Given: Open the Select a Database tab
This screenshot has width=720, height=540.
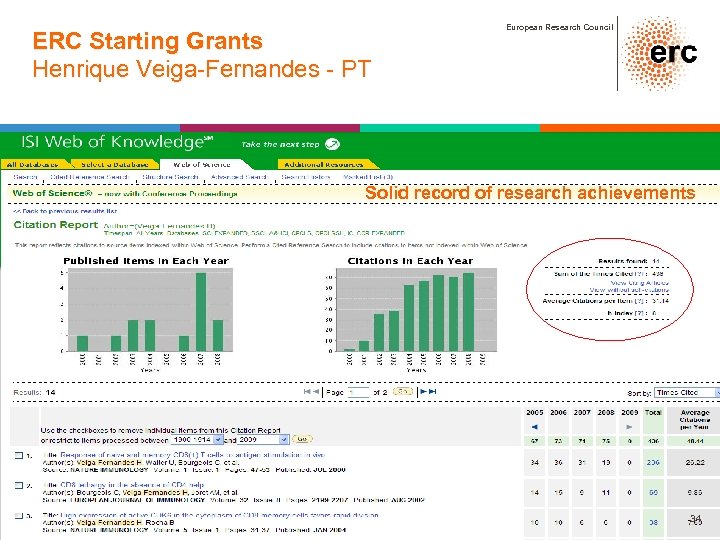Looking at the screenshot, I should pos(115,164).
